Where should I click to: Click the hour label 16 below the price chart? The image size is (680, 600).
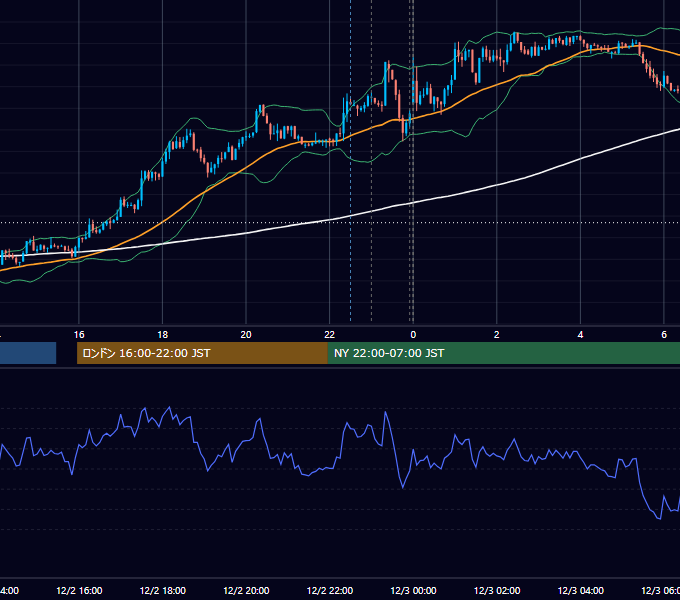pos(79,335)
